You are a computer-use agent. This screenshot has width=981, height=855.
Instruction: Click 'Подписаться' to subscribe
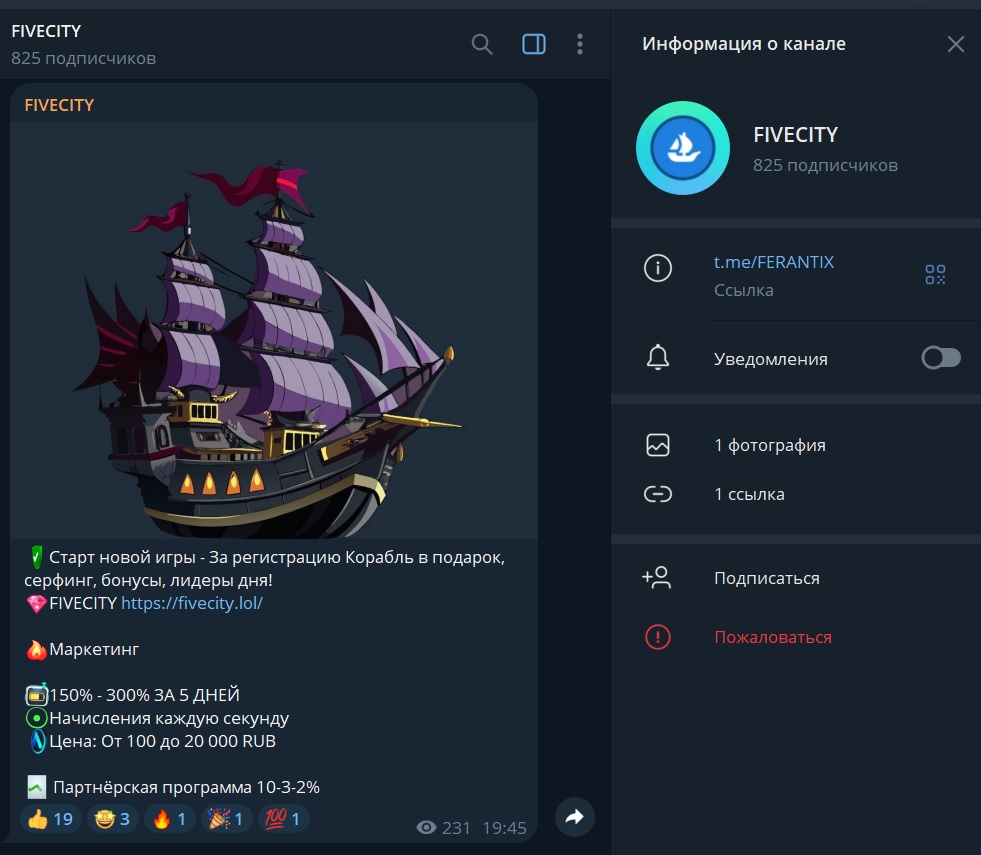click(766, 578)
